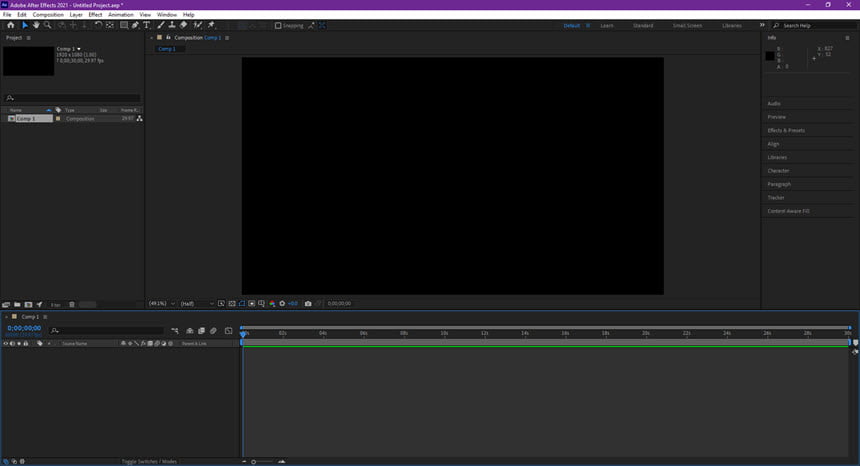Select the Zoom magnifier tool
This screenshot has width=860, height=466.
(48, 25)
